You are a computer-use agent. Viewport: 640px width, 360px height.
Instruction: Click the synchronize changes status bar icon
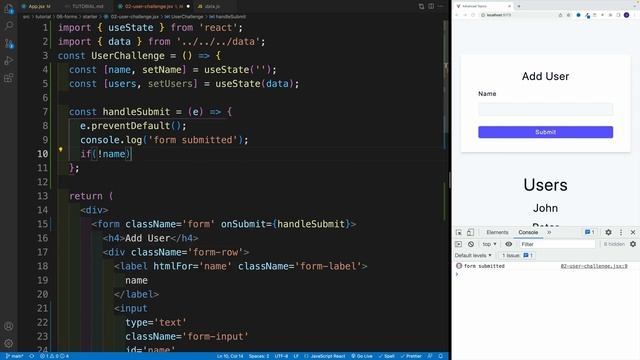(x=31, y=356)
